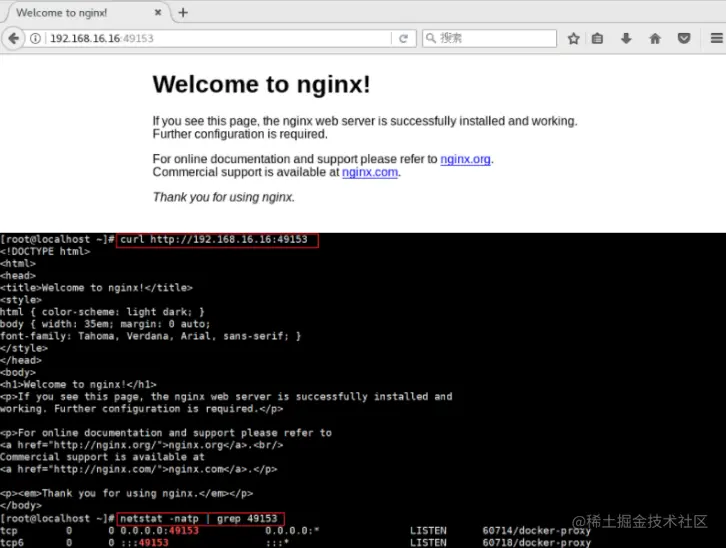Viewport: 726px width, 548px height.
Task: Click the magnifier icon in search box
Action: coord(431,38)
